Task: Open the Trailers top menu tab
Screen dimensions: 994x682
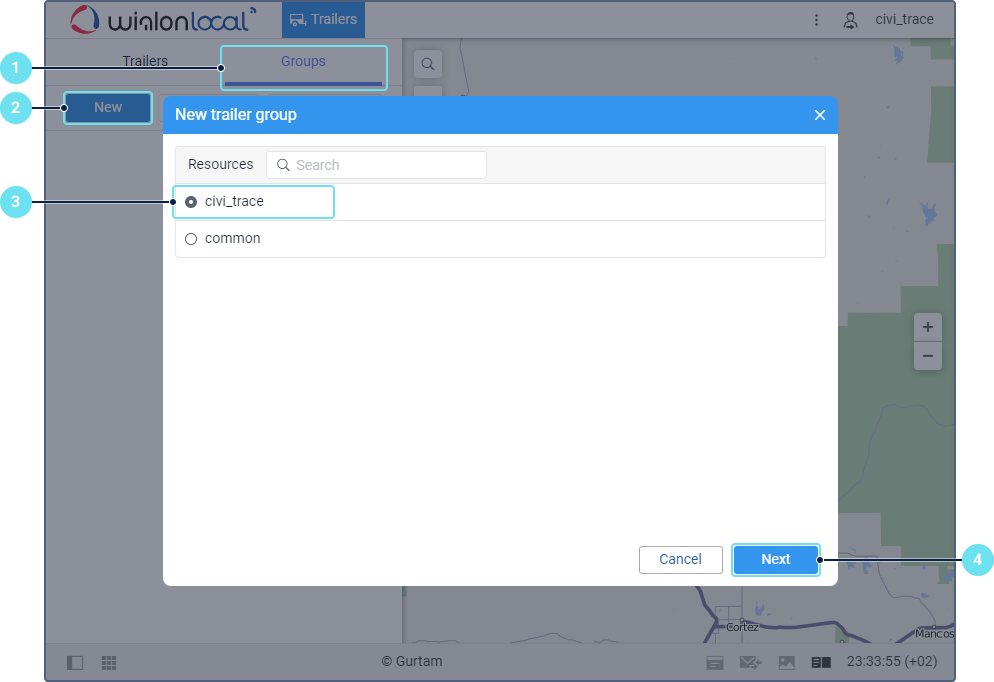Action: click(323, 20)
